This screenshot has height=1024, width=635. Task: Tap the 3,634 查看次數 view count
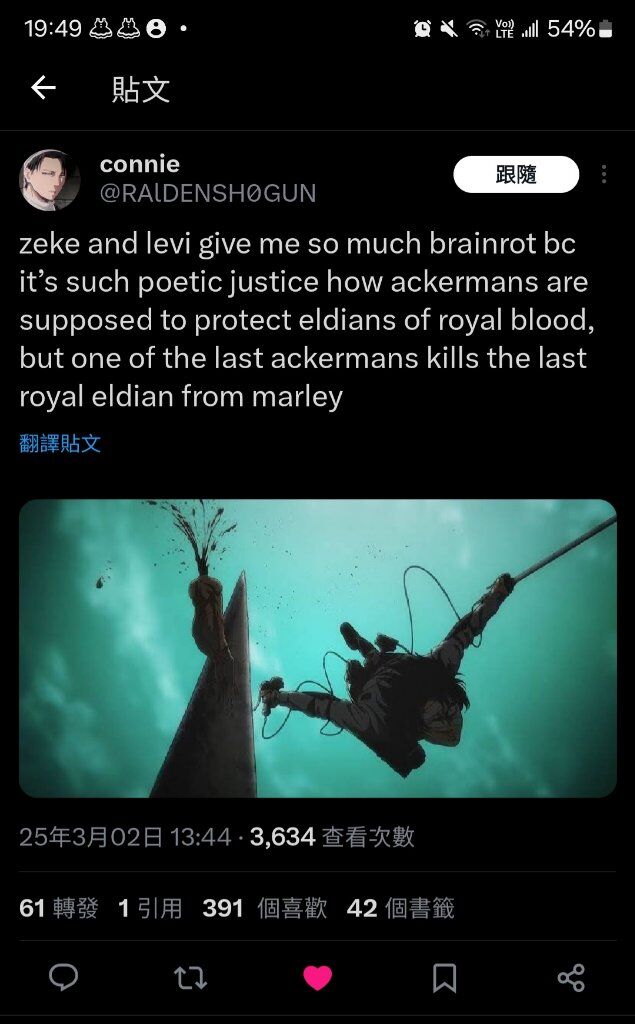click(332, 837)
